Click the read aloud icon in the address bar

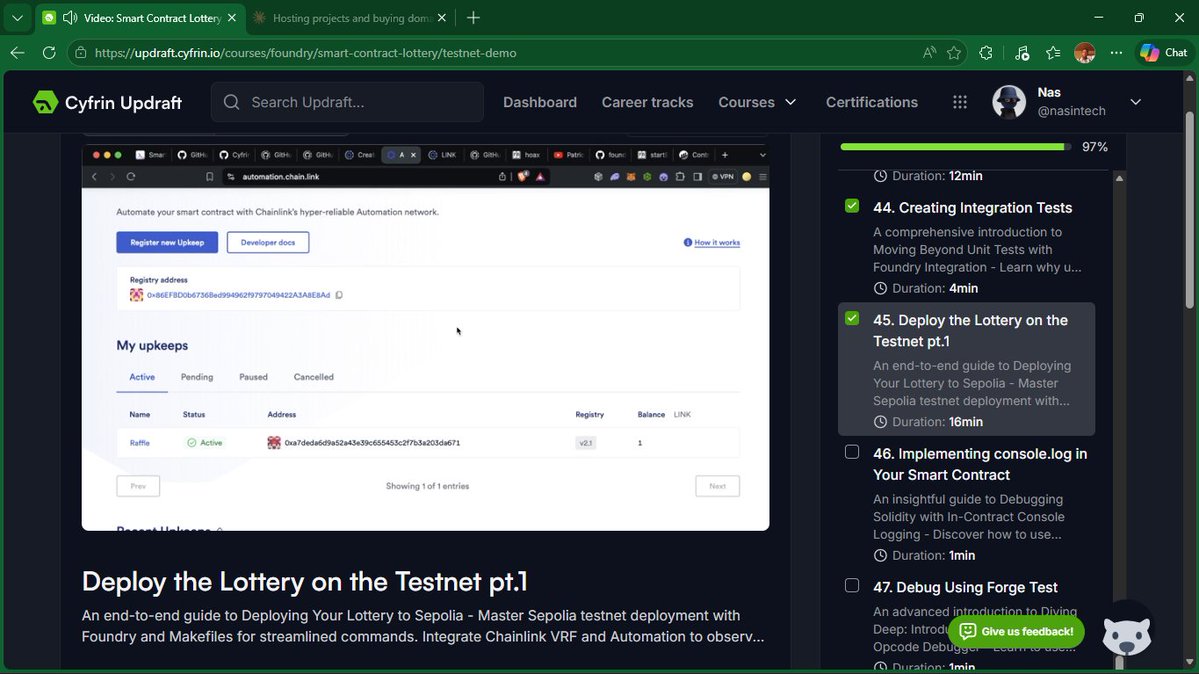[x=929, y=53]
